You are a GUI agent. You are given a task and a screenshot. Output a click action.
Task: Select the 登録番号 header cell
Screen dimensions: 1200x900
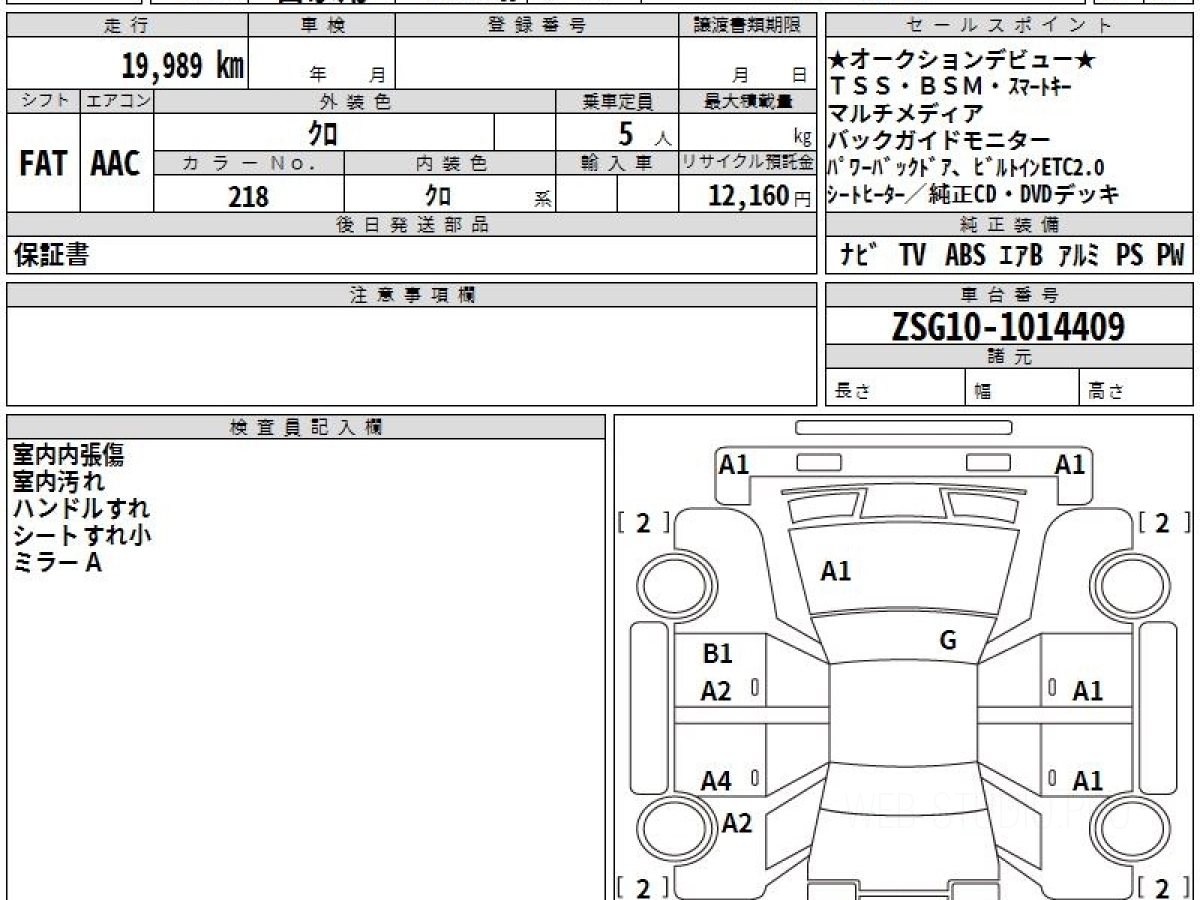(x=537, y=26)
